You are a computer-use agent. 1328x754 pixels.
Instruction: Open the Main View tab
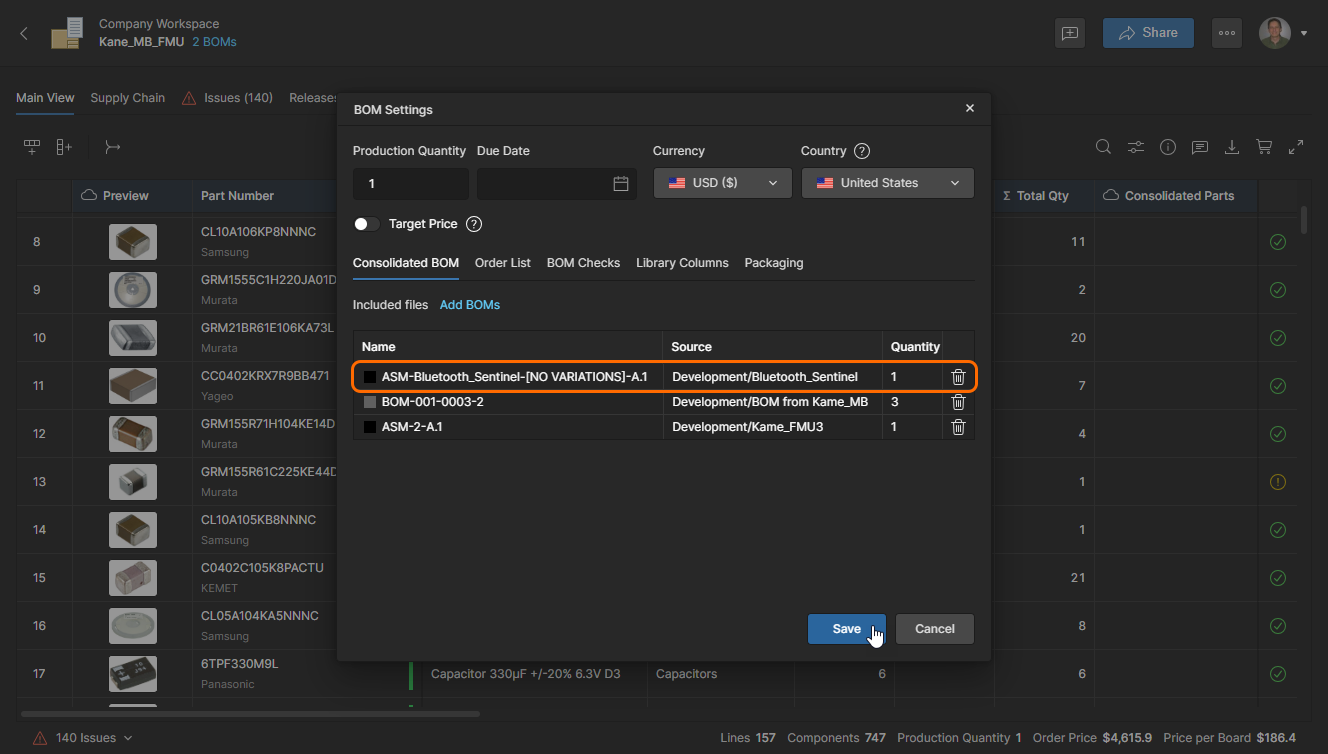45,98
